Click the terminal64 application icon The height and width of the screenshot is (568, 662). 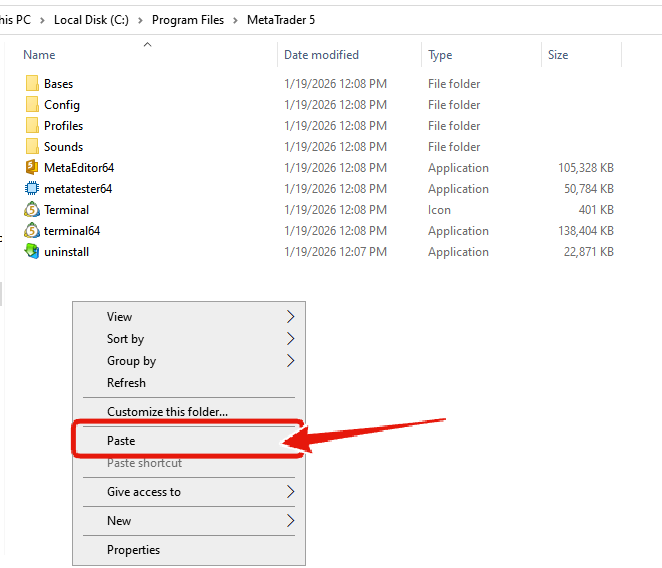[x=32, y=231]
